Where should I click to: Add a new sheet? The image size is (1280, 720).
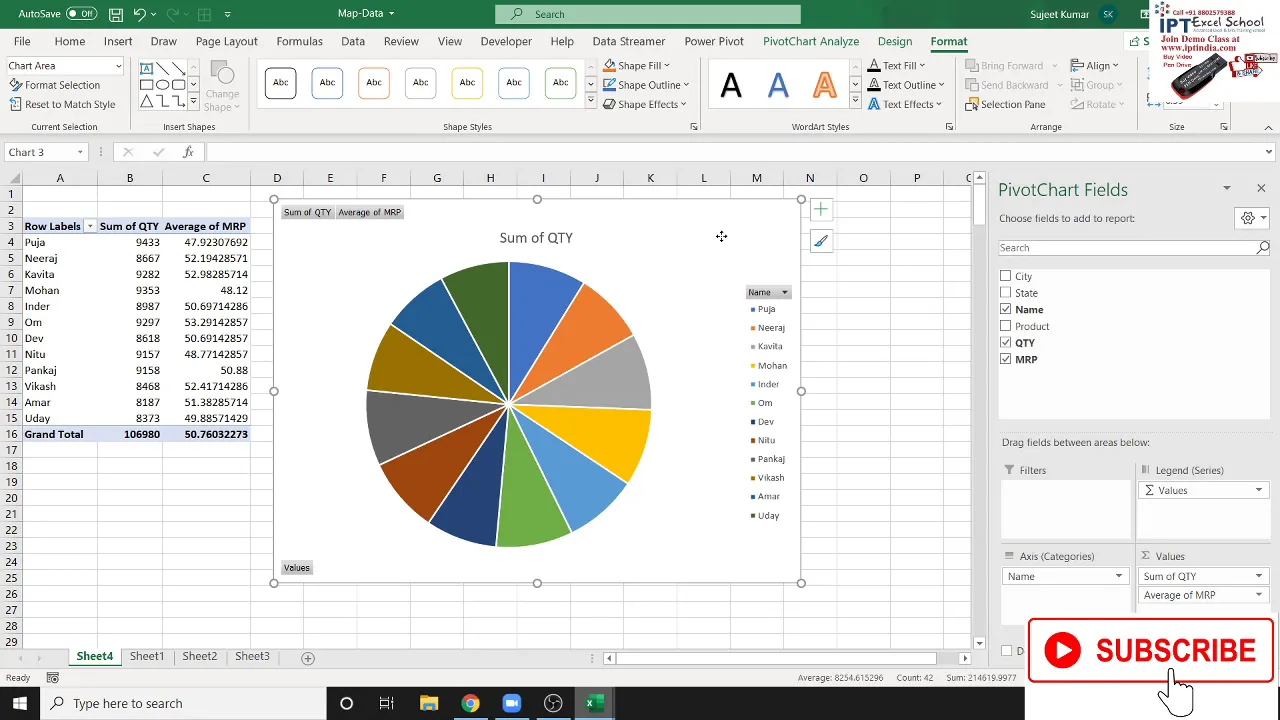click(308, 658)
